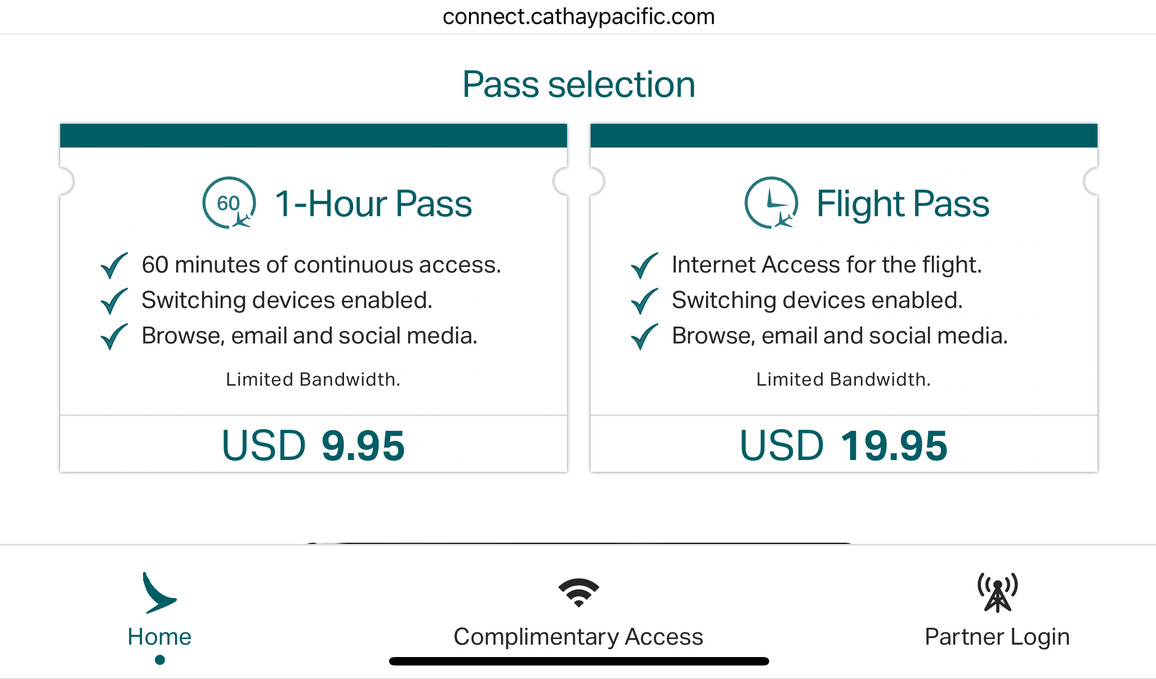The width and height of the screenshot is (1156, 679).
Task: Click the antenna icon above Partner Login
Action: pyautogui.click(x=997, y=592)
